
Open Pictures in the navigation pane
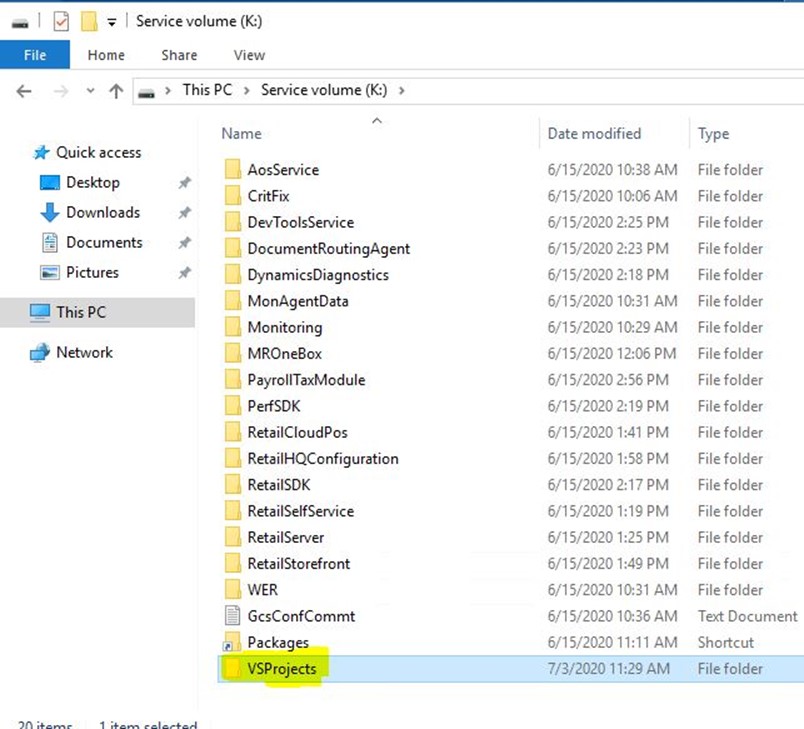pyautogui.click(x=92, y=272)
